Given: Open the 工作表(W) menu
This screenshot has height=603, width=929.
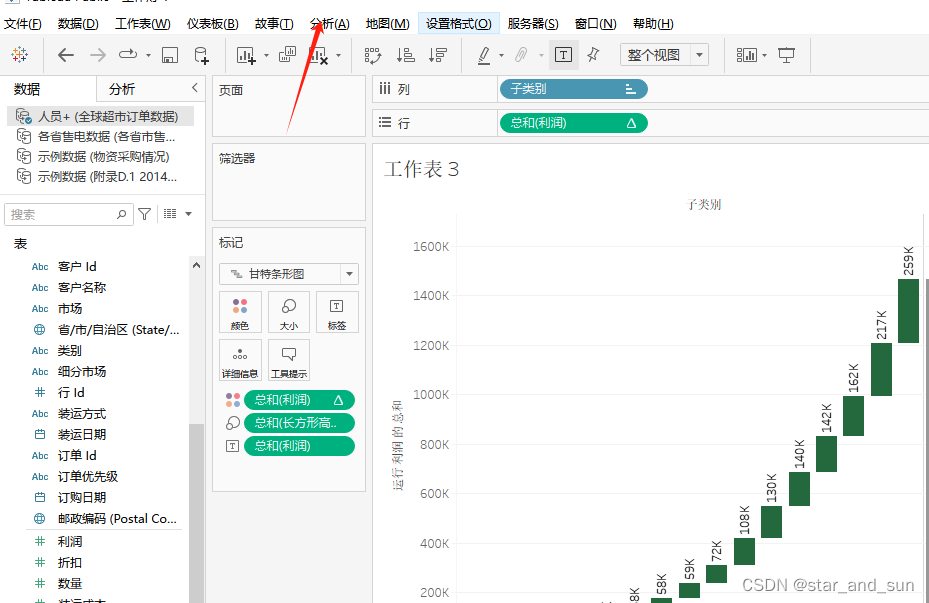Looking at the screenshot, I should click(x=142, y=24).
